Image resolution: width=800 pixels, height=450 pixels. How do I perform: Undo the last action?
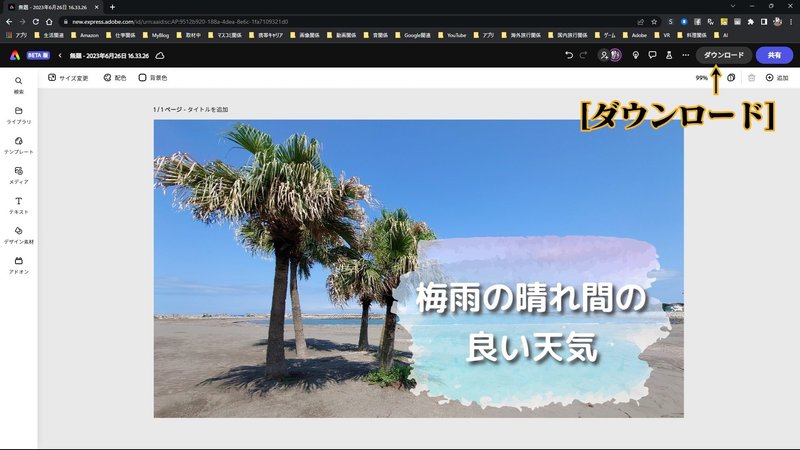pos(569,55)
